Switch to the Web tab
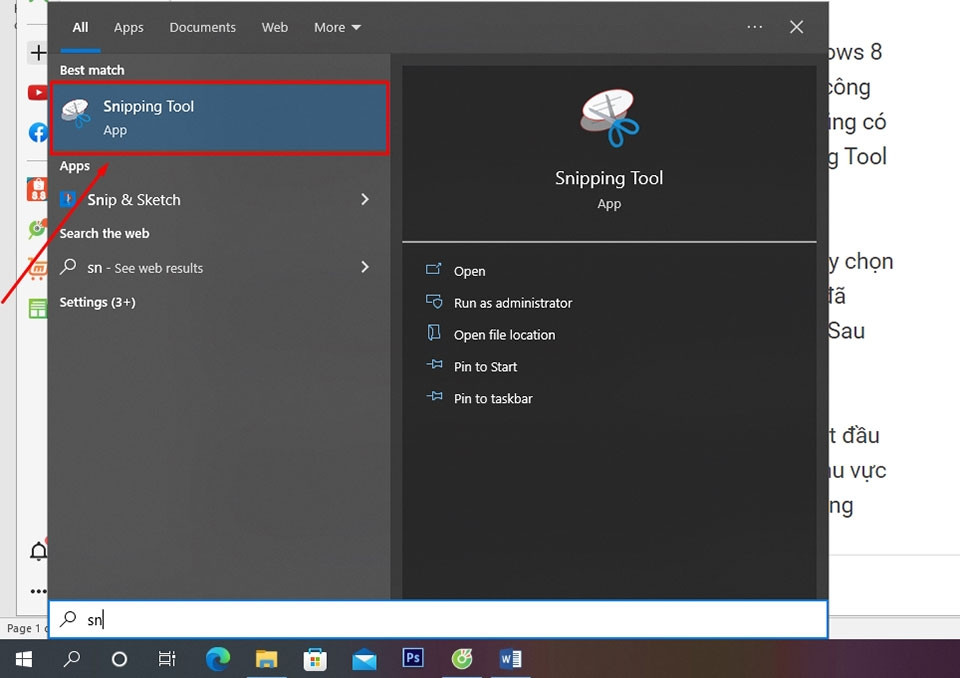This screenshot has height=678, width=960. point(274,28)
